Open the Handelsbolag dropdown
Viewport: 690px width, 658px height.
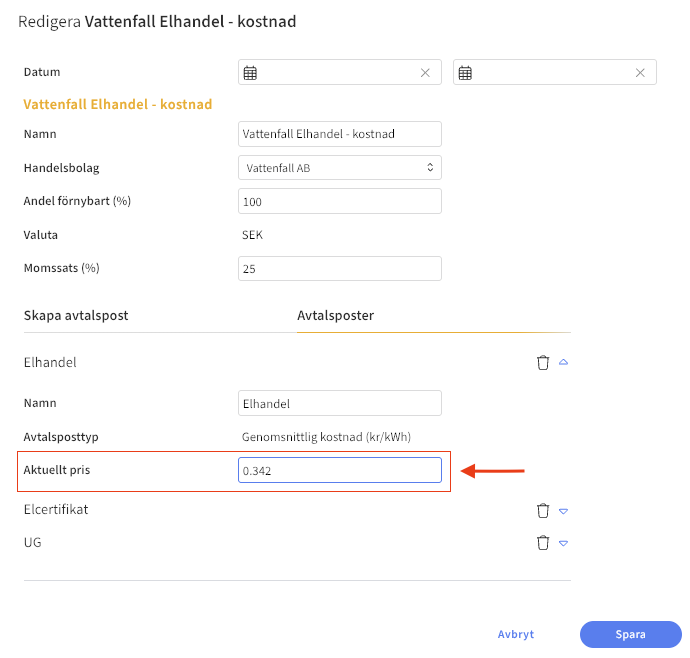click(340, 168)
